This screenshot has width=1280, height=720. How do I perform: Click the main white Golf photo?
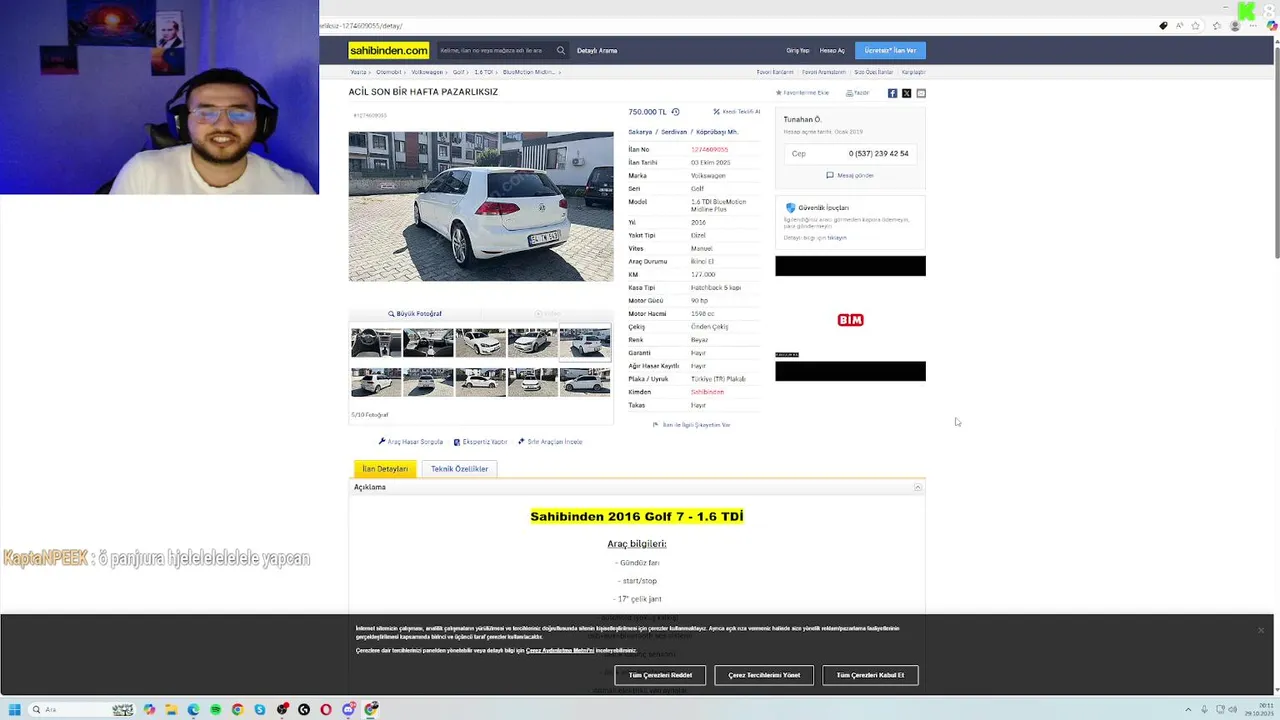point(481,207)
